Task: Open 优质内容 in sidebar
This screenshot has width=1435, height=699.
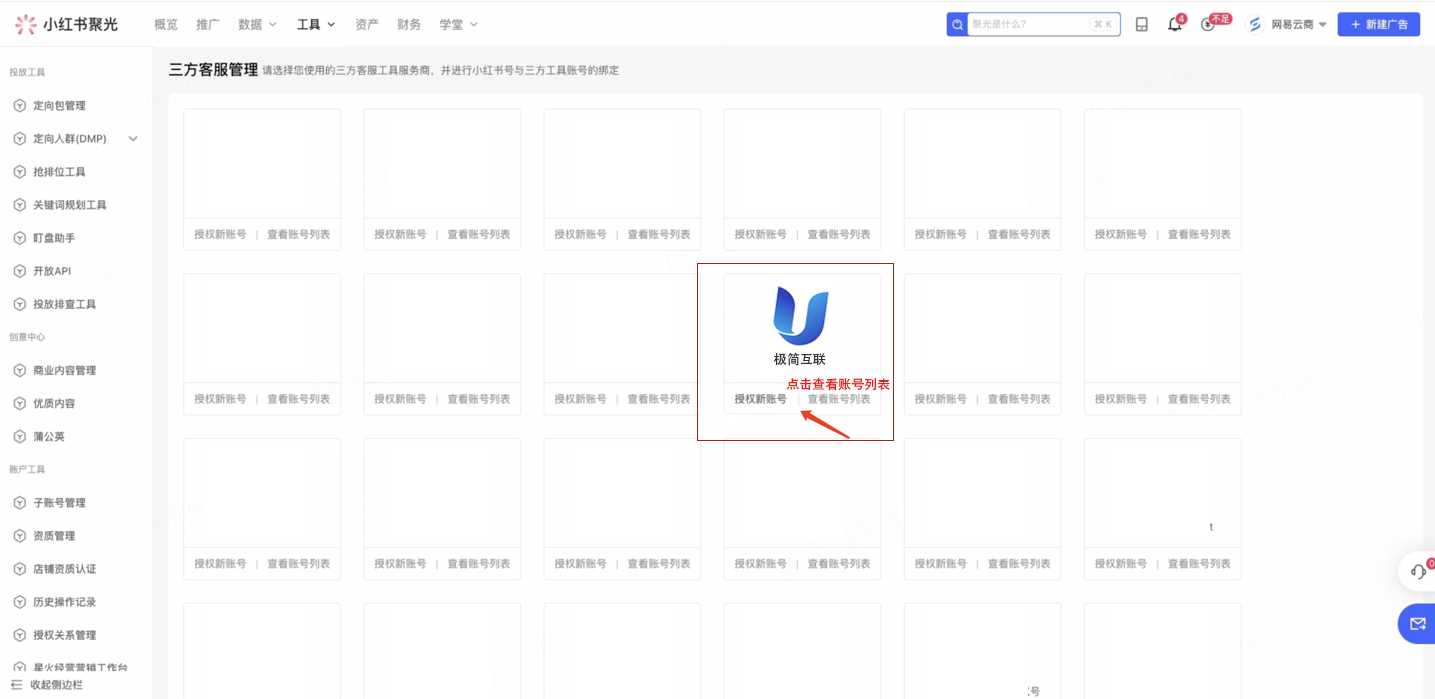Action: (x=54, y=403)
